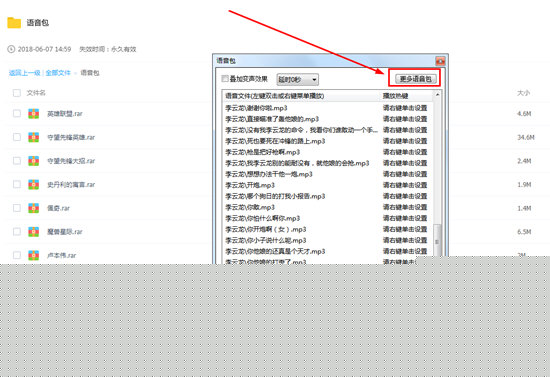Image resolution: width=550 pixels, height=377 pixels.
Task: Select 李云龙\你开炮啊（女）.mp3
Action: [x=266, y=229]
